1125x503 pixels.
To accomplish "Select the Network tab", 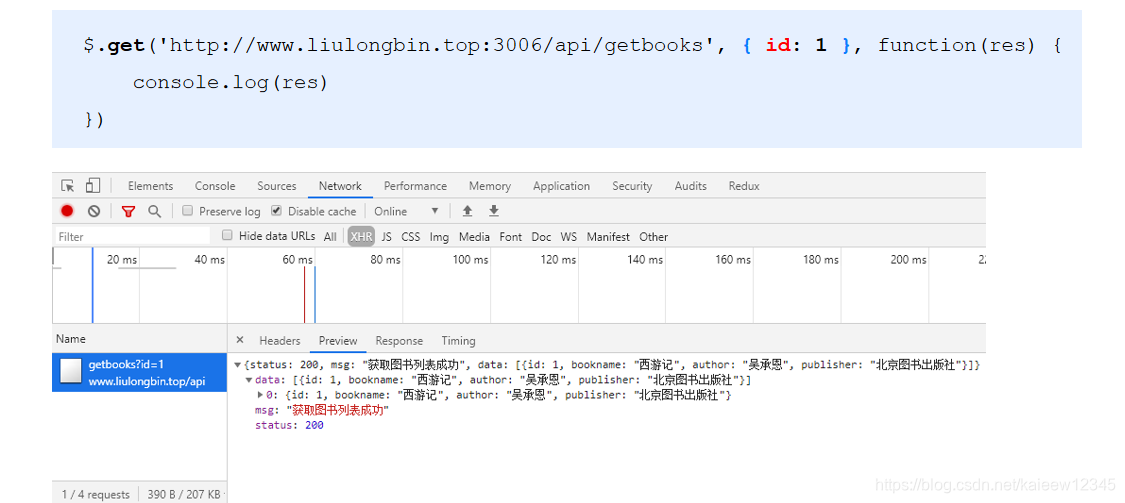I will click(340, 186).
